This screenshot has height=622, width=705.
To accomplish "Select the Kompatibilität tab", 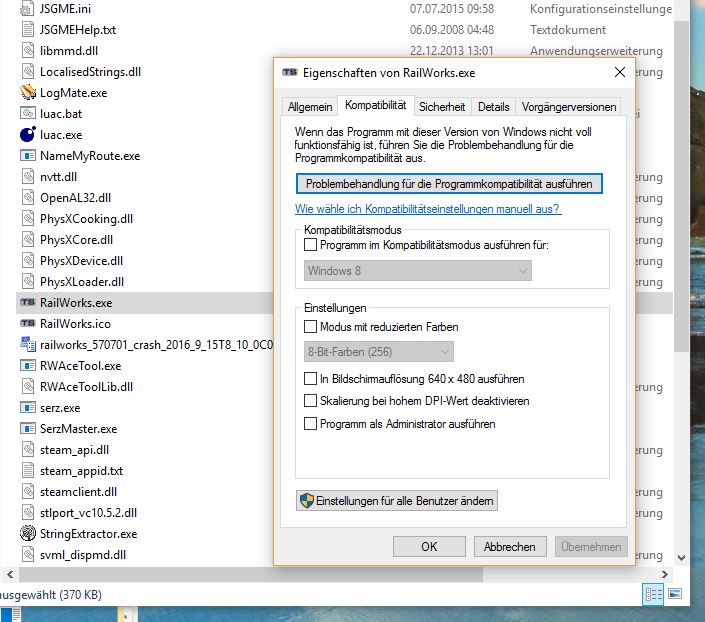I will pyautogui.click(x=375, y=105).
